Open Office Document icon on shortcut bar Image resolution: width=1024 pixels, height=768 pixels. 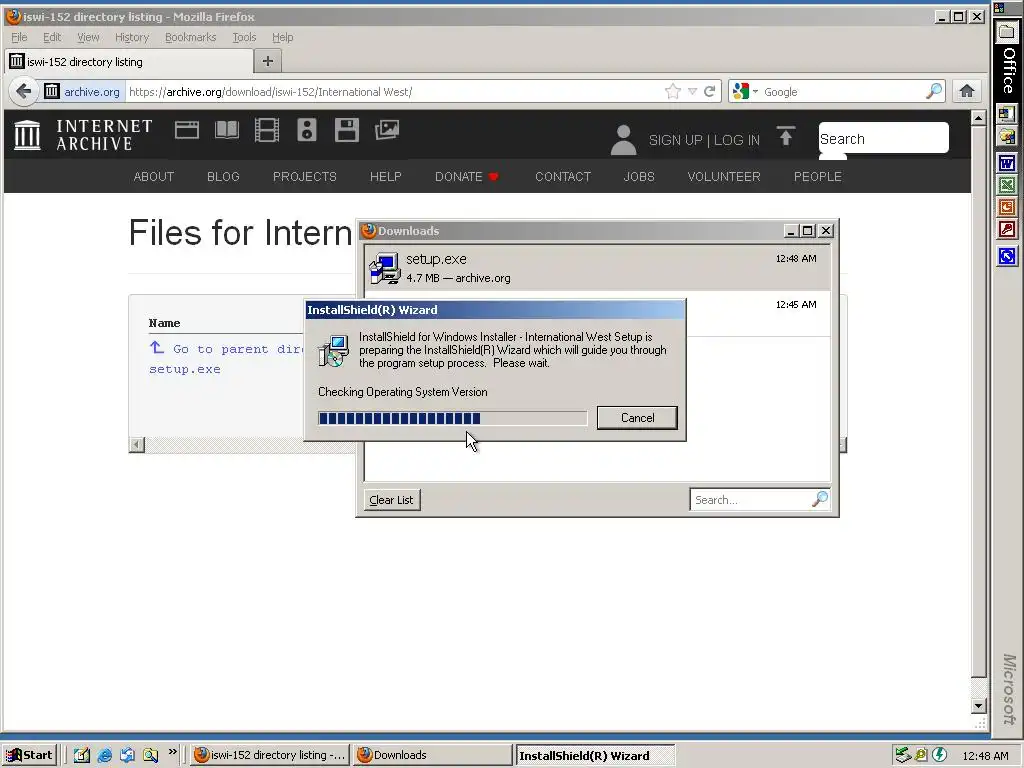coord(1006,136)
